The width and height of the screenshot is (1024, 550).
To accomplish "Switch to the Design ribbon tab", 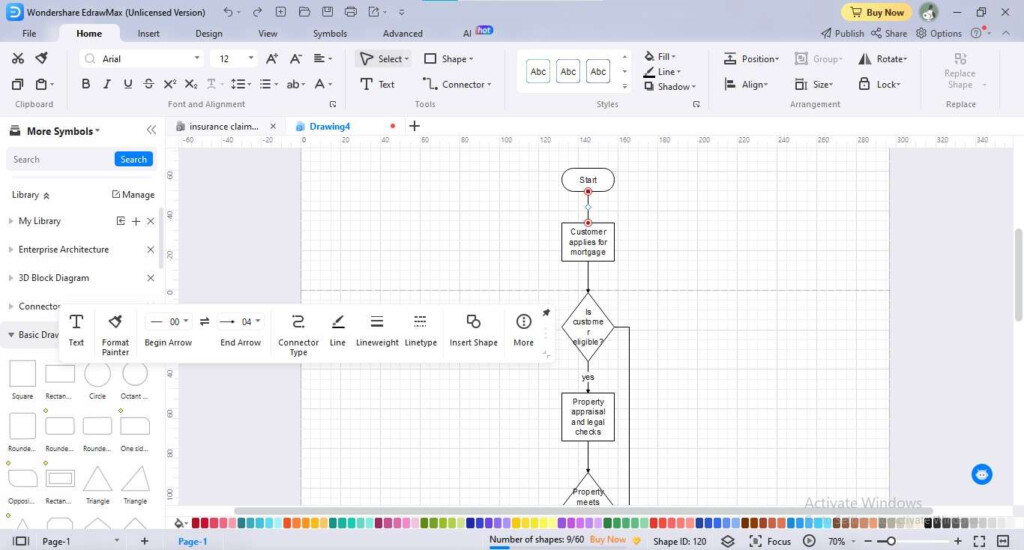I will (x=209, y=33).
